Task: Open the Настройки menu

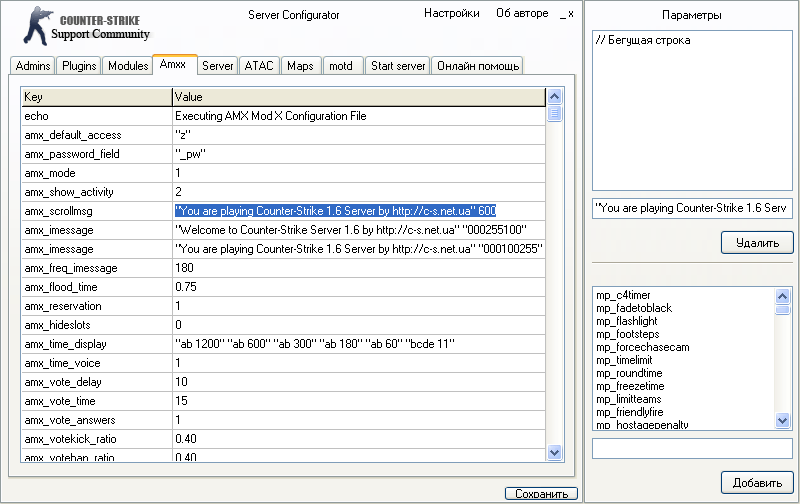Action: point(452,13)
